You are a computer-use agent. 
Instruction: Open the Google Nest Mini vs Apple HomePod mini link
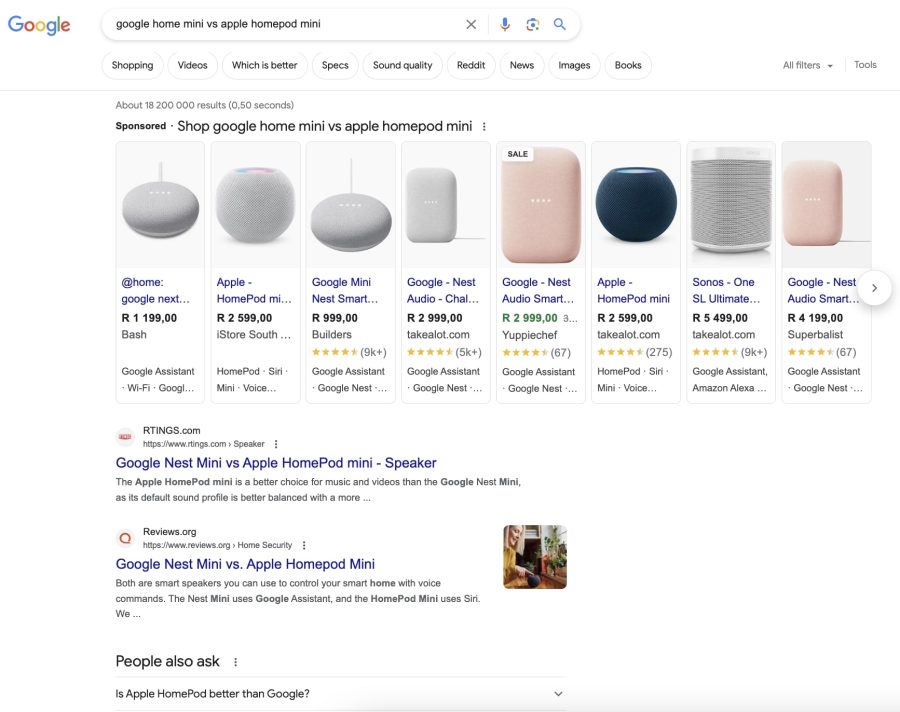click(x=276, y=462)
